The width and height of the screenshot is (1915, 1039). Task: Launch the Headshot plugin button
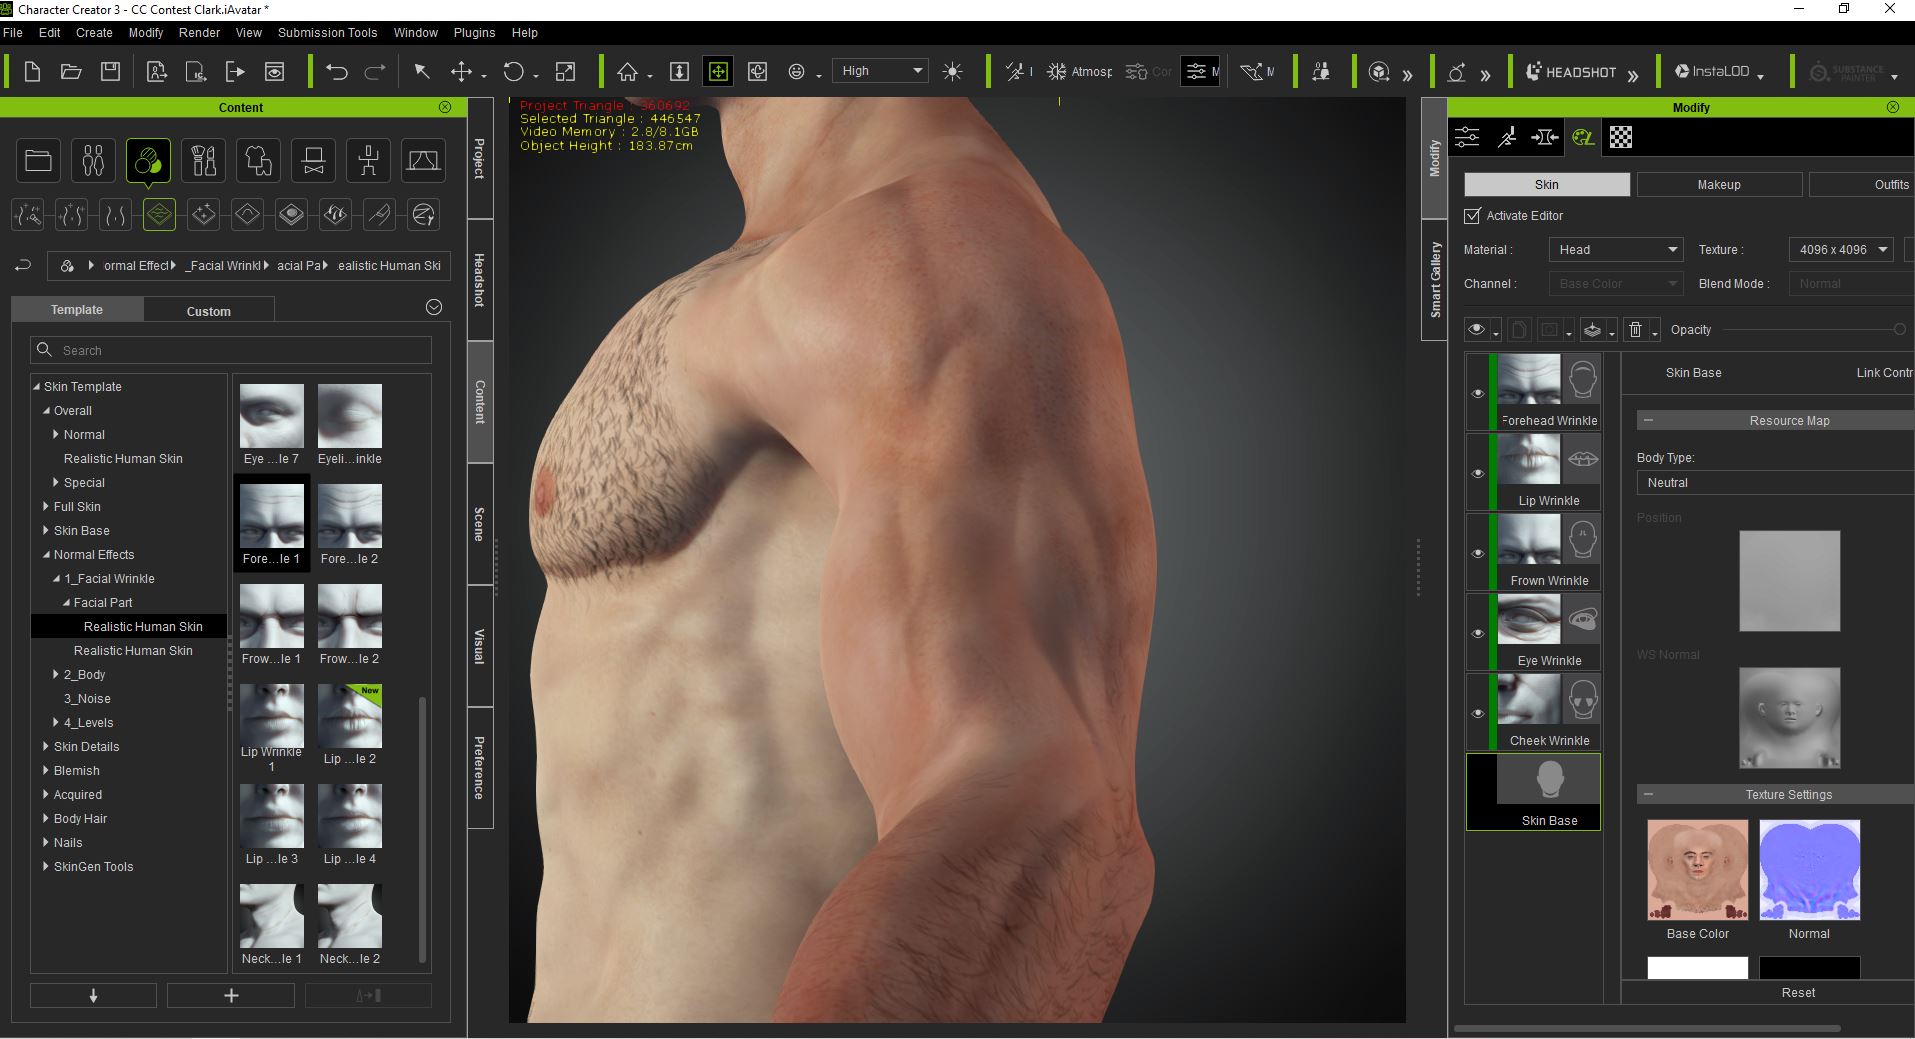[x=1571, y=72]
